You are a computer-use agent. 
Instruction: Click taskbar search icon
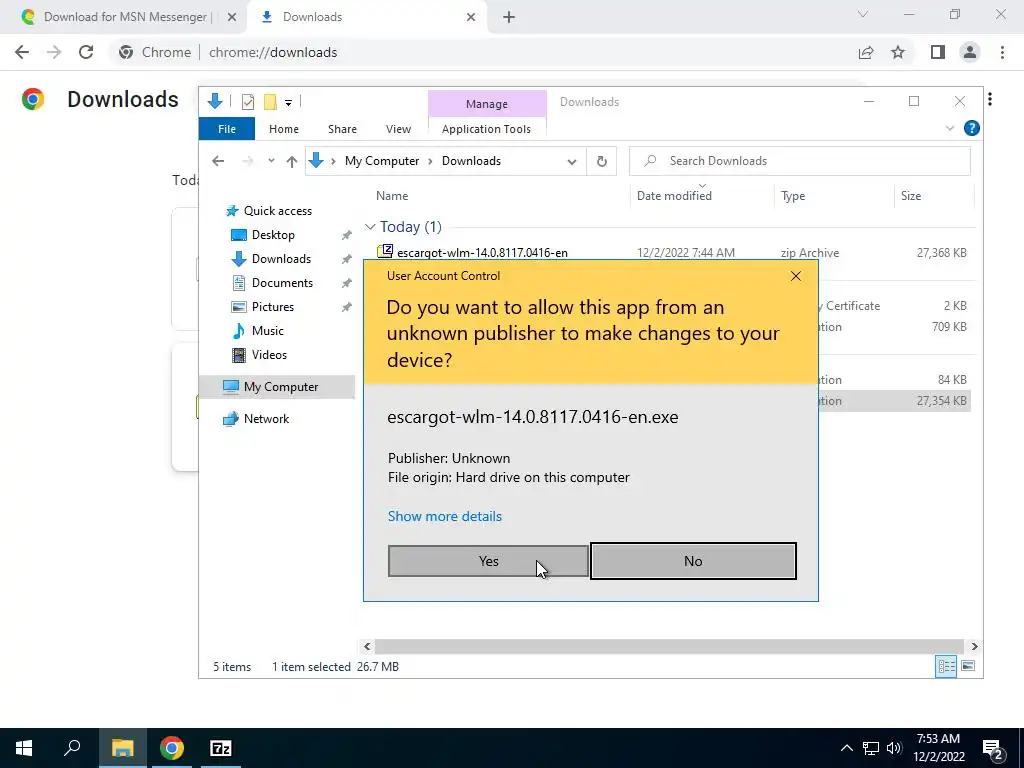coord(72,748)
